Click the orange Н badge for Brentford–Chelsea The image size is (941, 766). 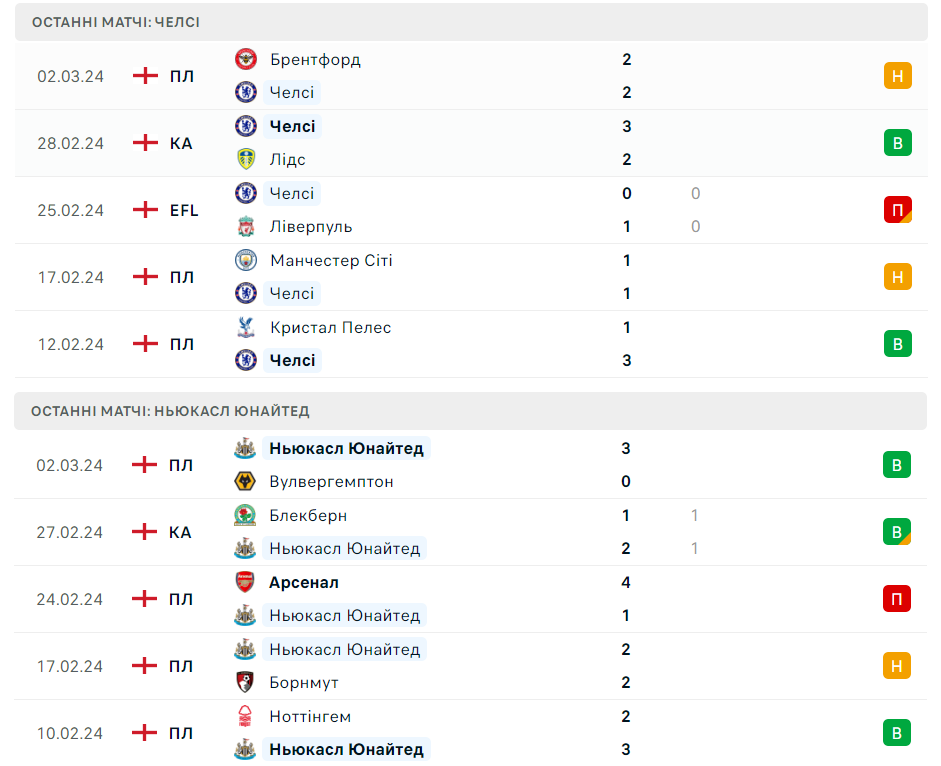point(897,76)
